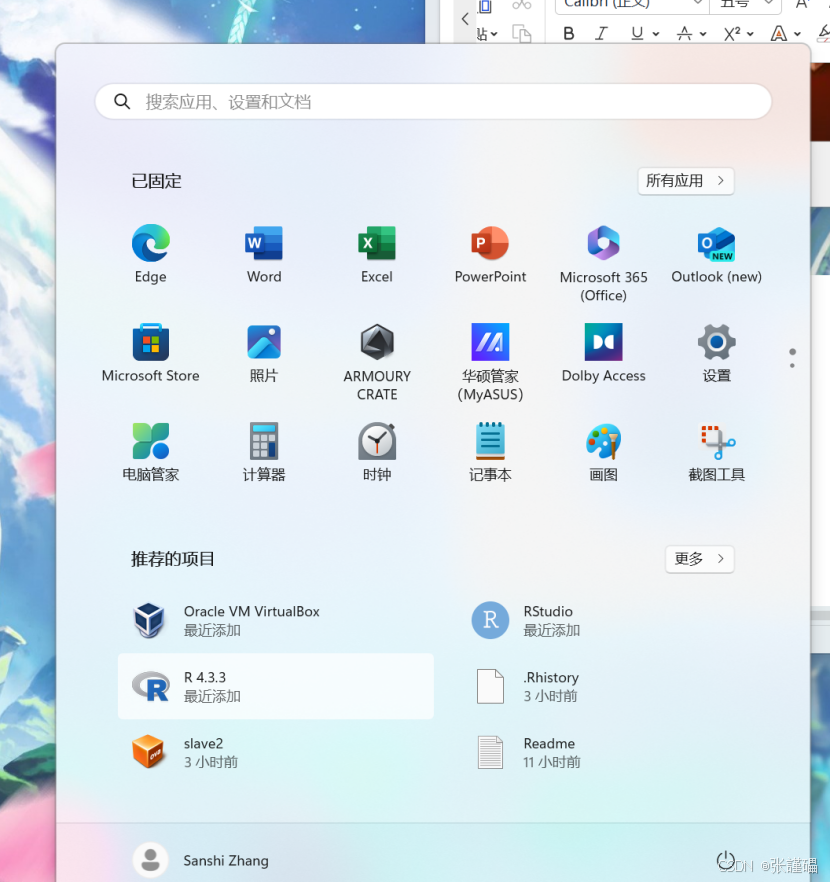Viewport: 830px width, 882px height.
Task: Focus the 搜索应用、设置和文档 search box
Action: (433, 102)
